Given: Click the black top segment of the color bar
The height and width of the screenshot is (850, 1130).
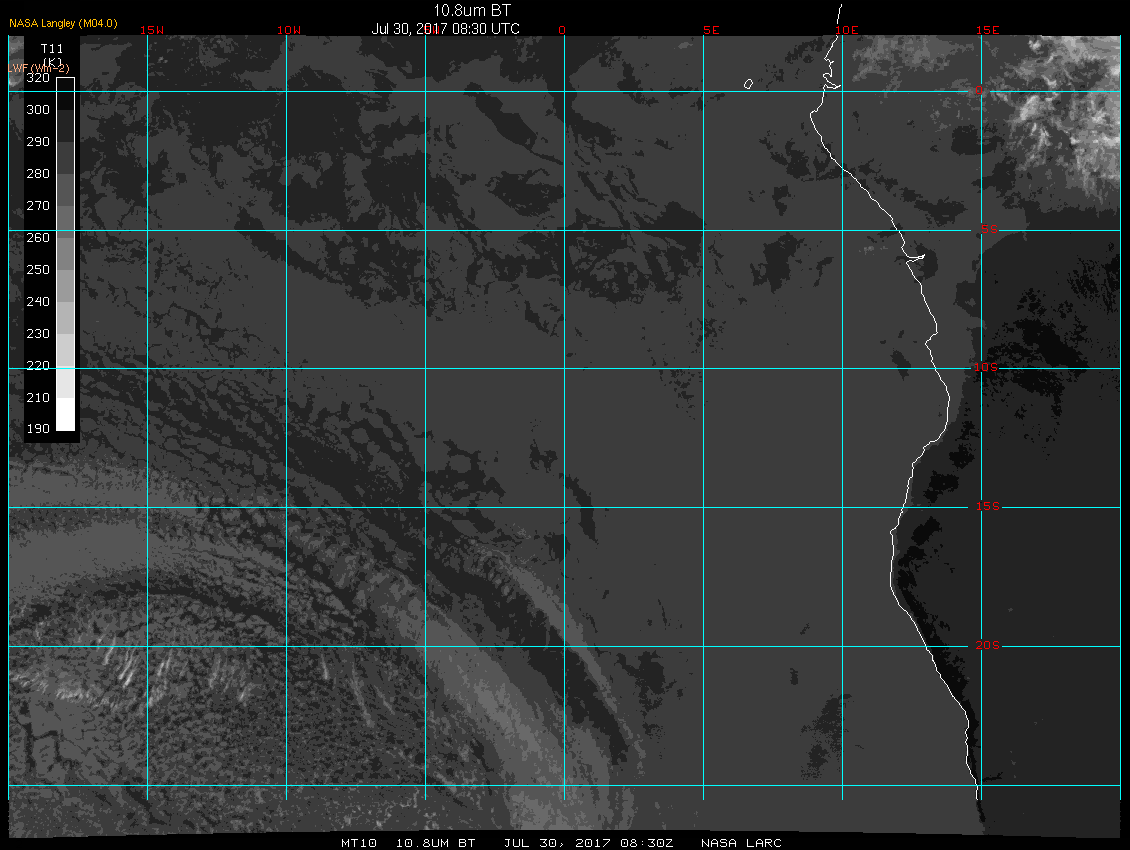Looking at the screenshot, I should (x=66, y=94).
